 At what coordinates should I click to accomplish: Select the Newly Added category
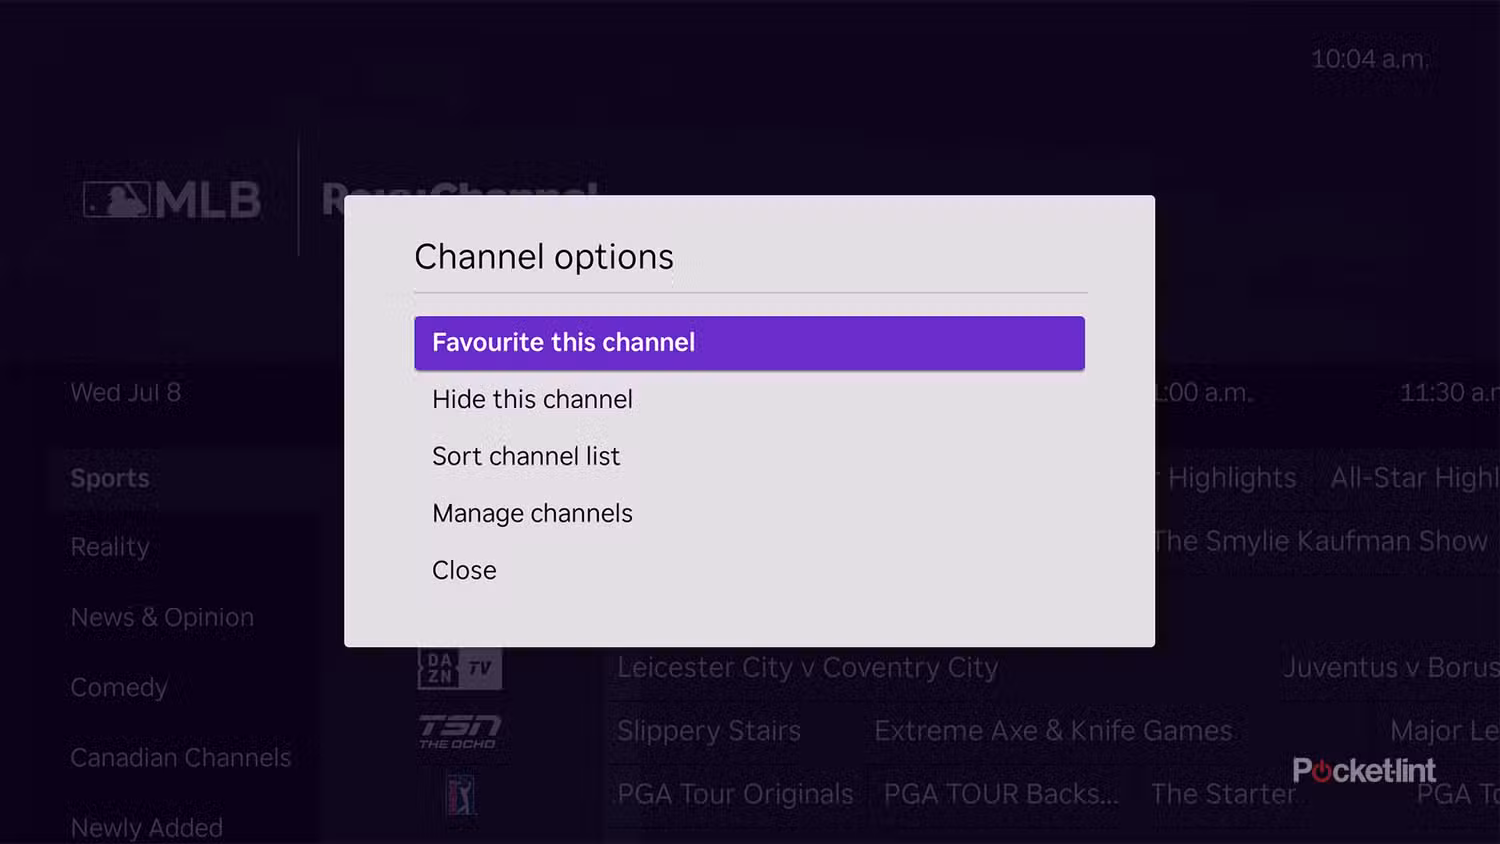click(x=147, y=827)
